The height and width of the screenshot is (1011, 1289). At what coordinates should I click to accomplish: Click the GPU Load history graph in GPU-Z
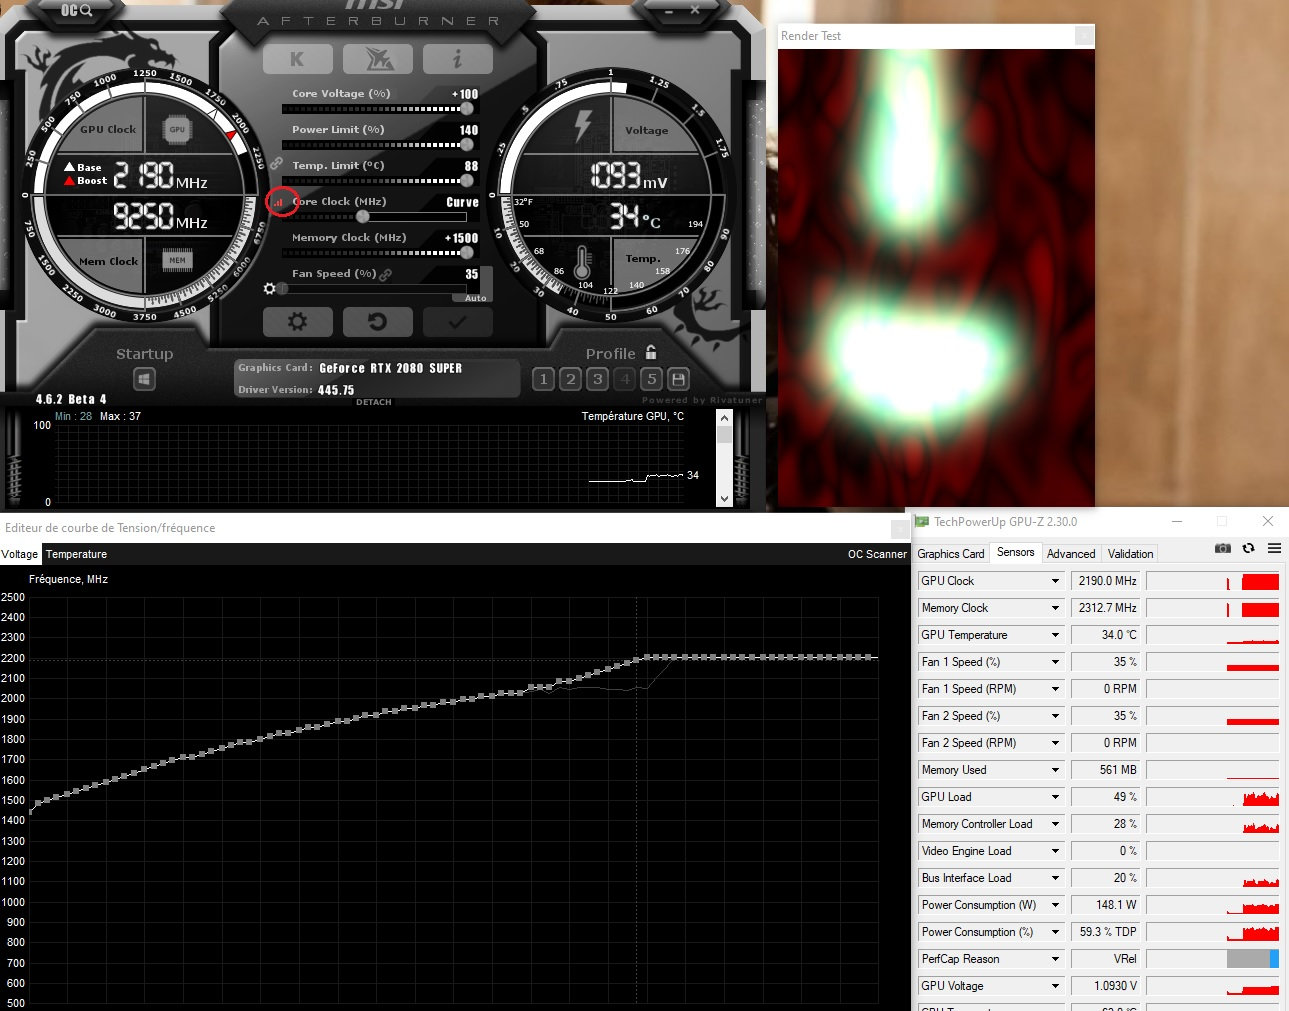pos(1212,797)
